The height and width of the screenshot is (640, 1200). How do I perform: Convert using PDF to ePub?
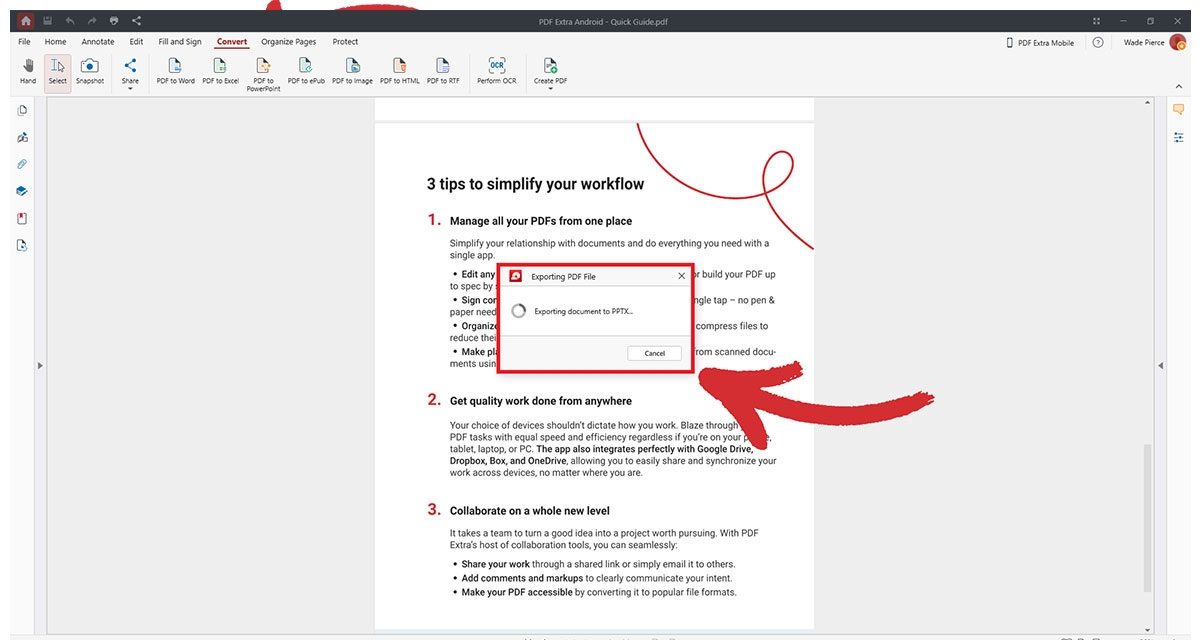coord(306,72)
